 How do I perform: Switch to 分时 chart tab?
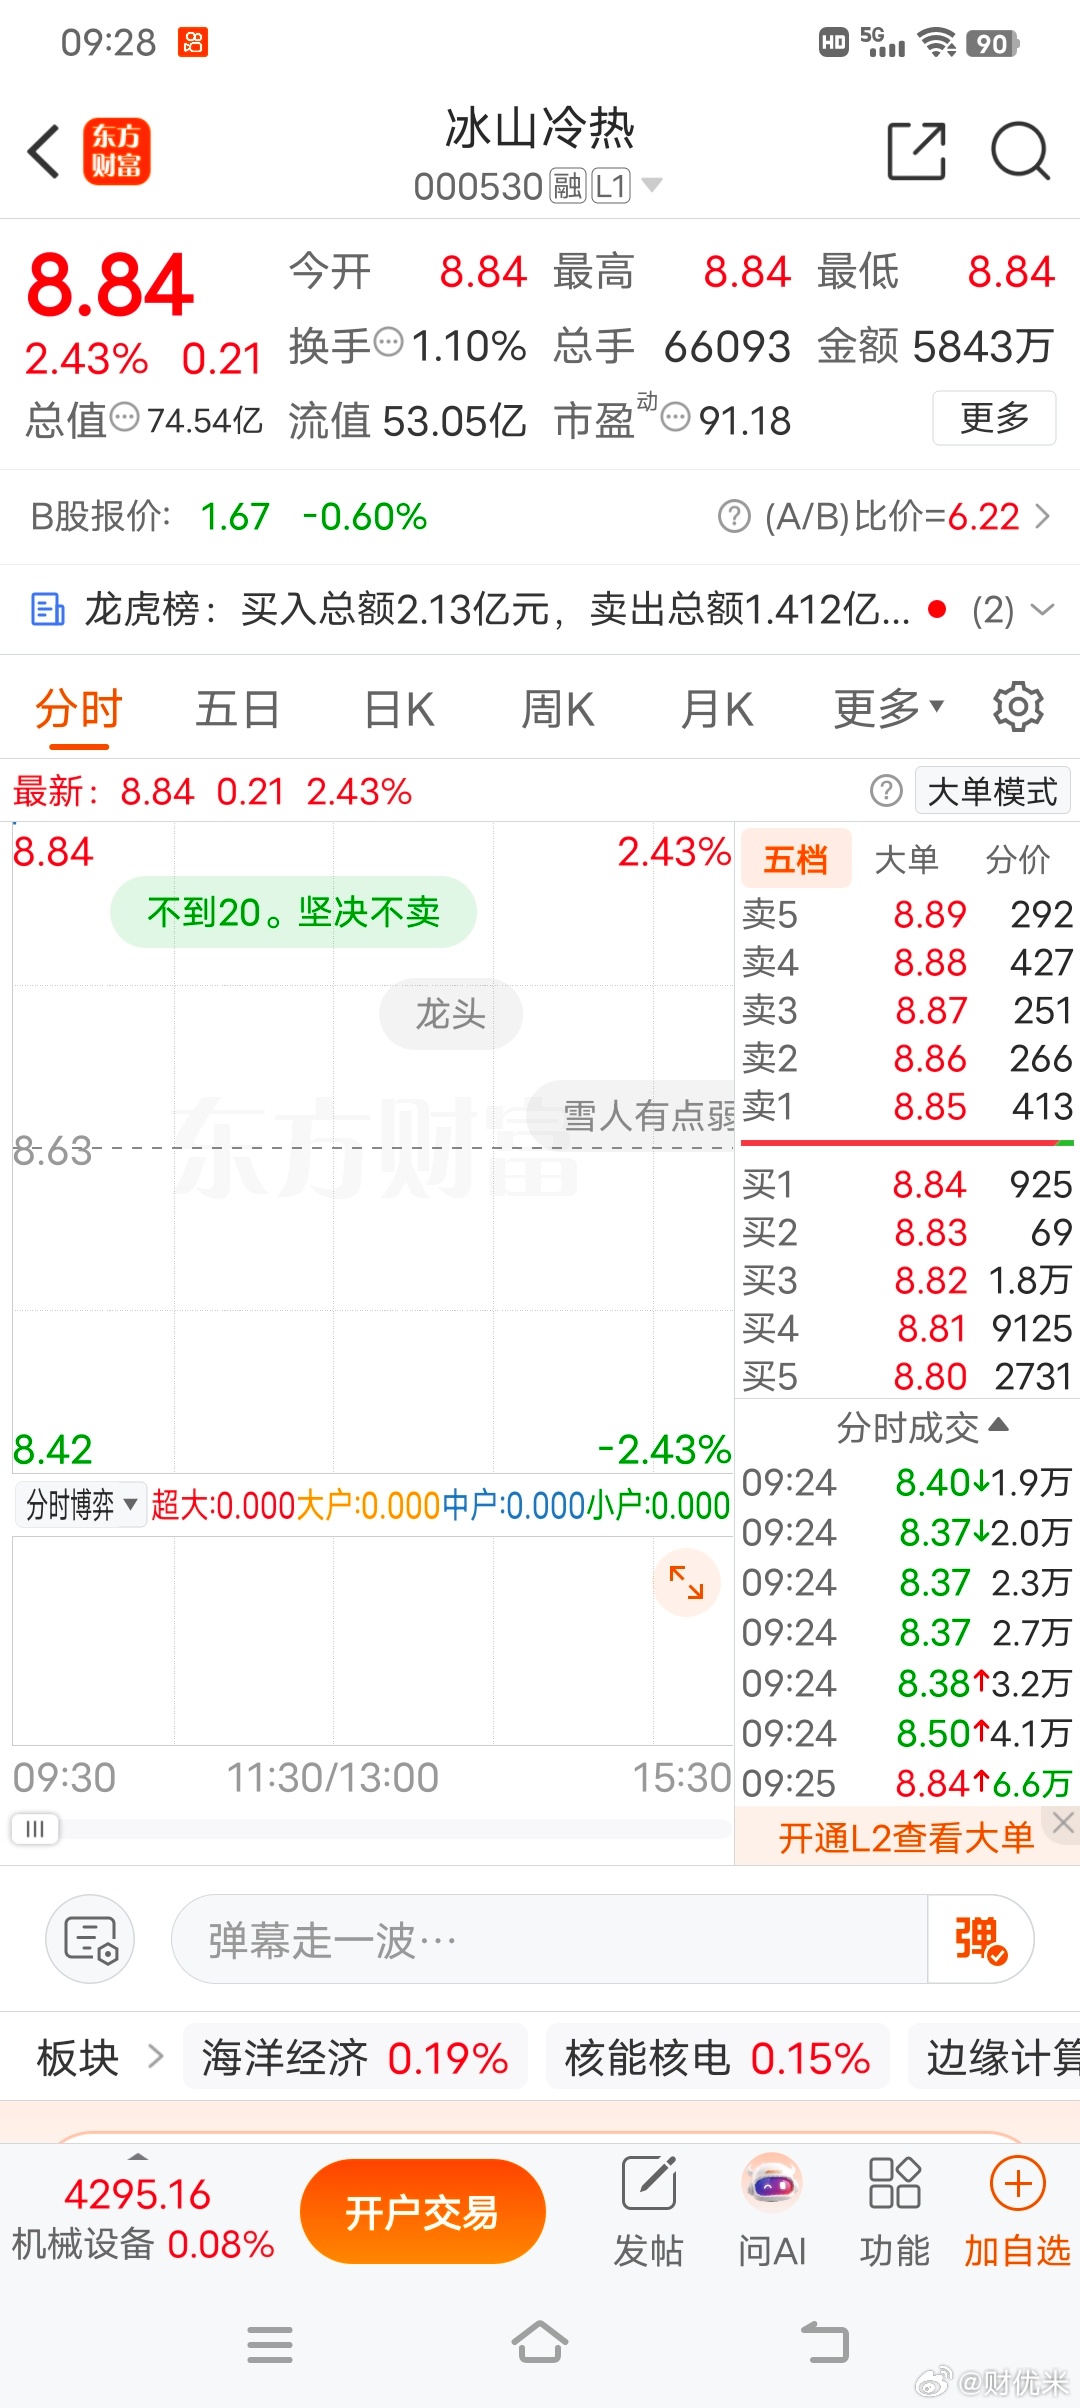(78, 710)
